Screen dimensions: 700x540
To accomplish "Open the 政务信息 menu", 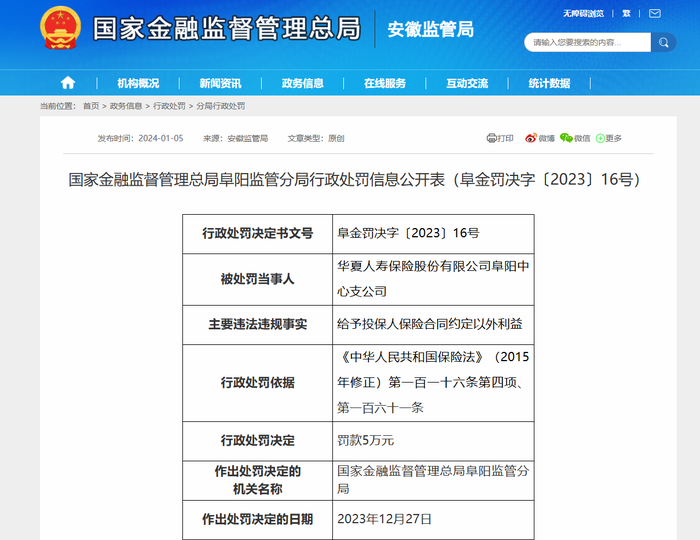I will [x=302, y=83].
